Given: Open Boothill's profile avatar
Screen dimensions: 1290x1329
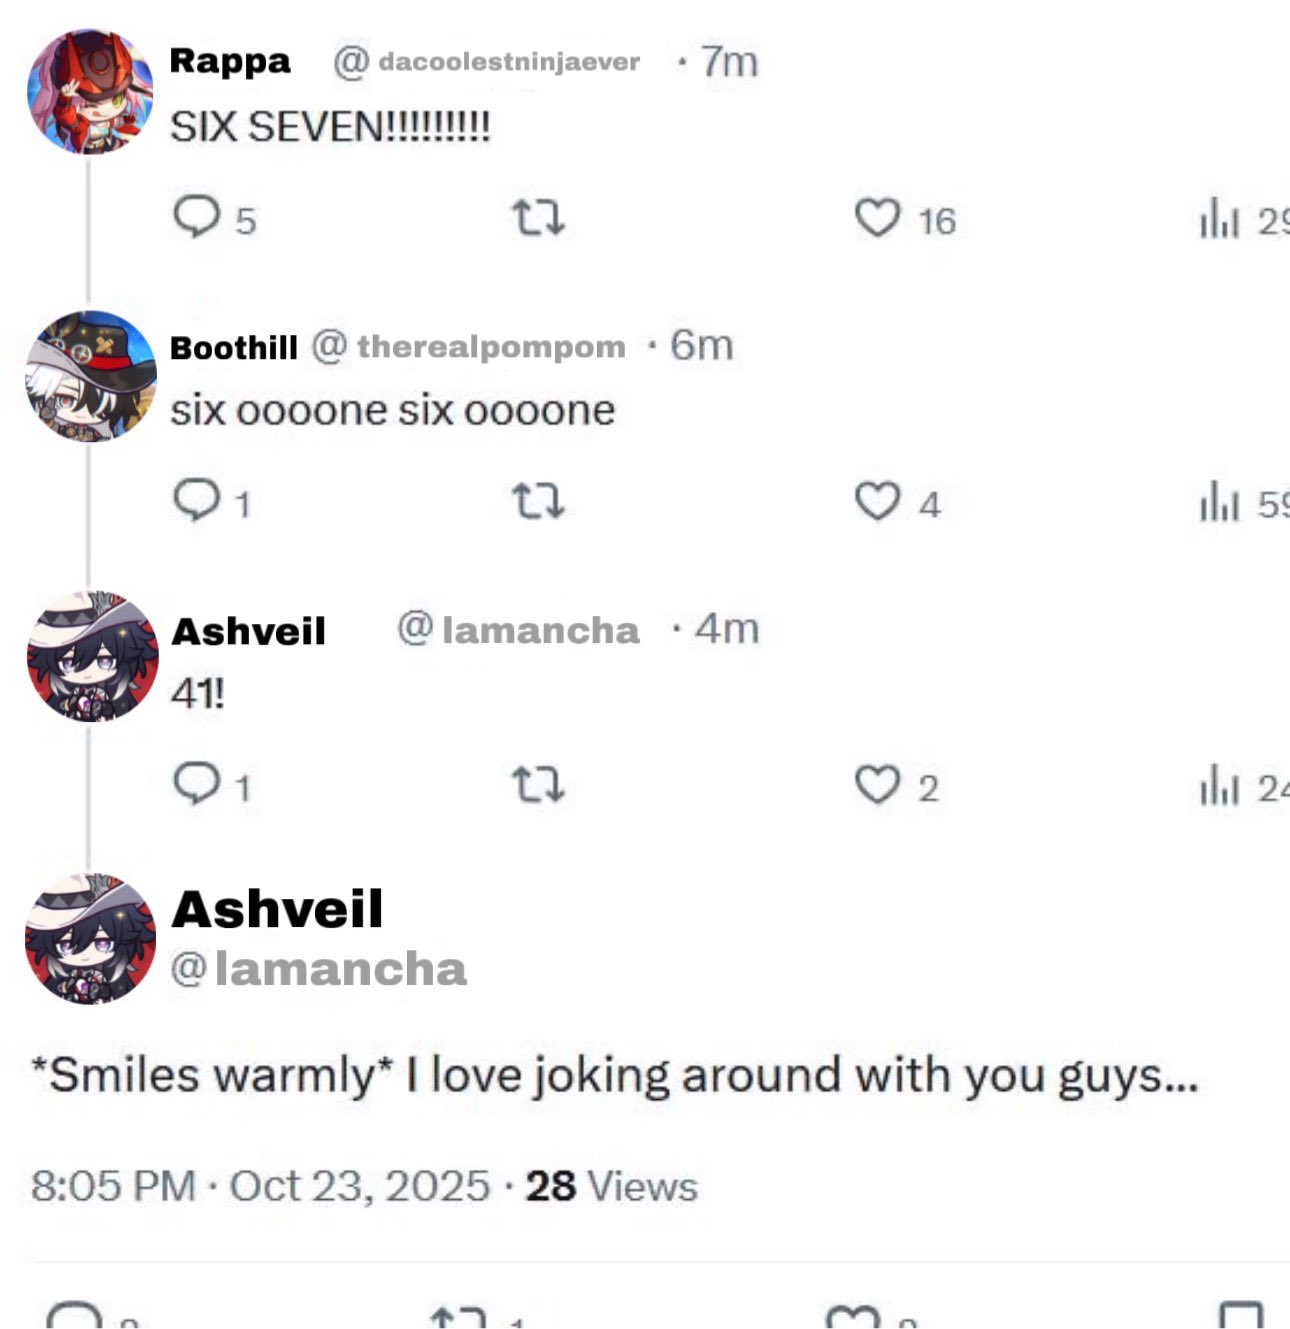Looking at the screenshot, I should click(x=90, y=376).
